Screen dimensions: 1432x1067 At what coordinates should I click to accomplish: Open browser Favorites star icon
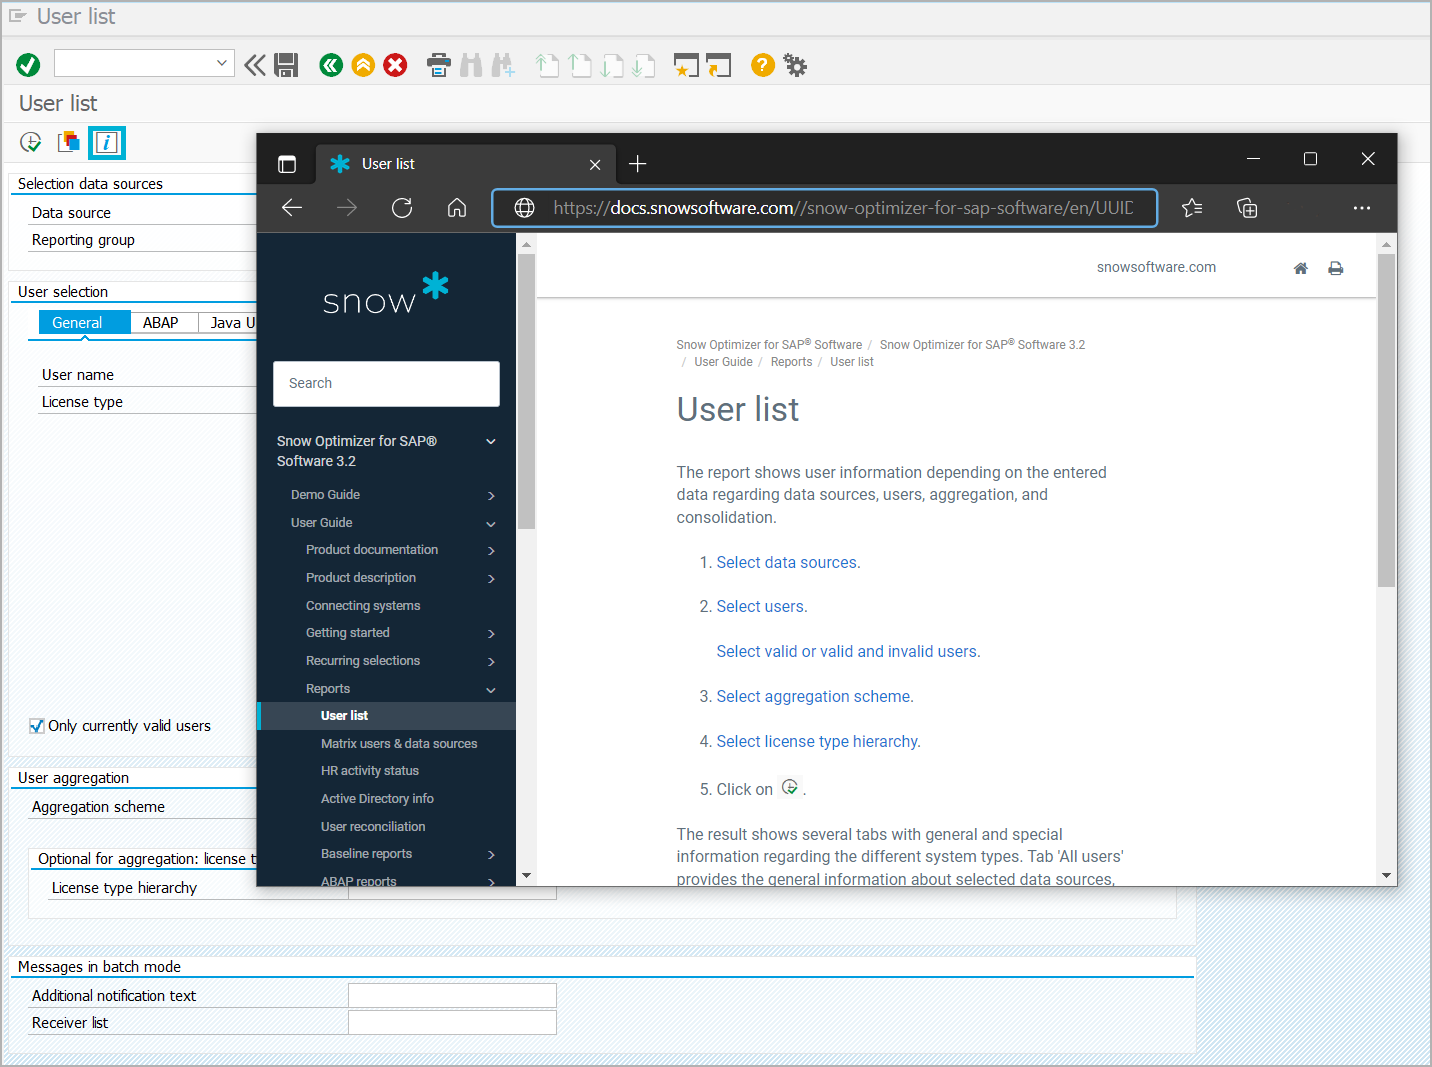pyautogui.click(x=1192, y=208)
